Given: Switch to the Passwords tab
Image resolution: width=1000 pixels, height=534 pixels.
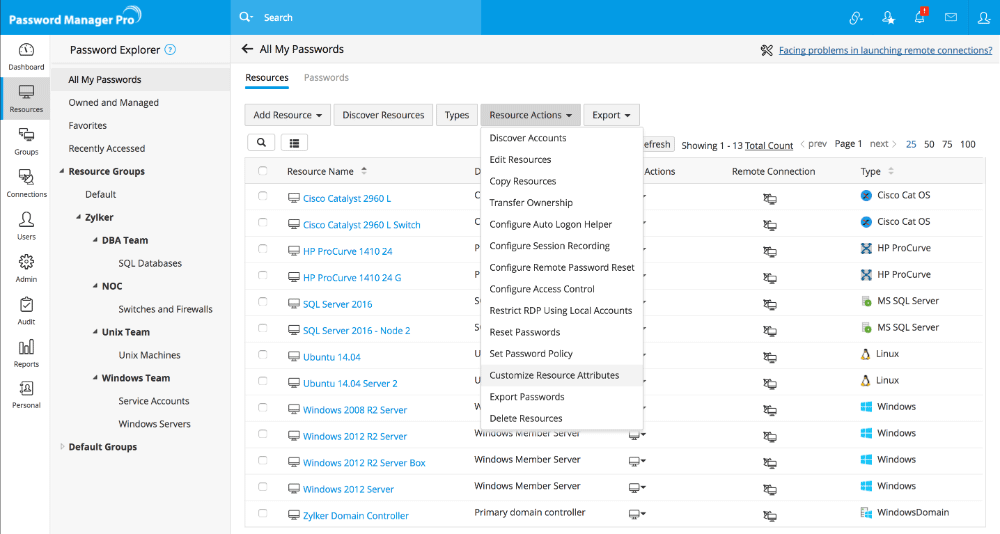Looking at the screenshot, I should tap(326, 77).
